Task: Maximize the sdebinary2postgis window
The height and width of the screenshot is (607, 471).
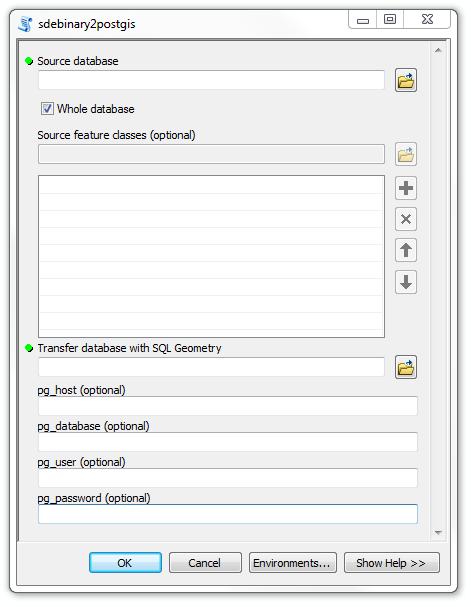Action: coord(390,19)
